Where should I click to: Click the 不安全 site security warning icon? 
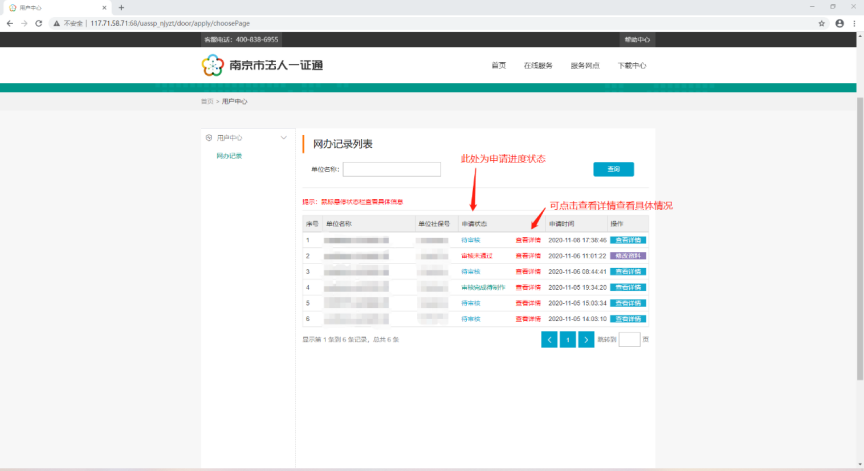[56, 23]
